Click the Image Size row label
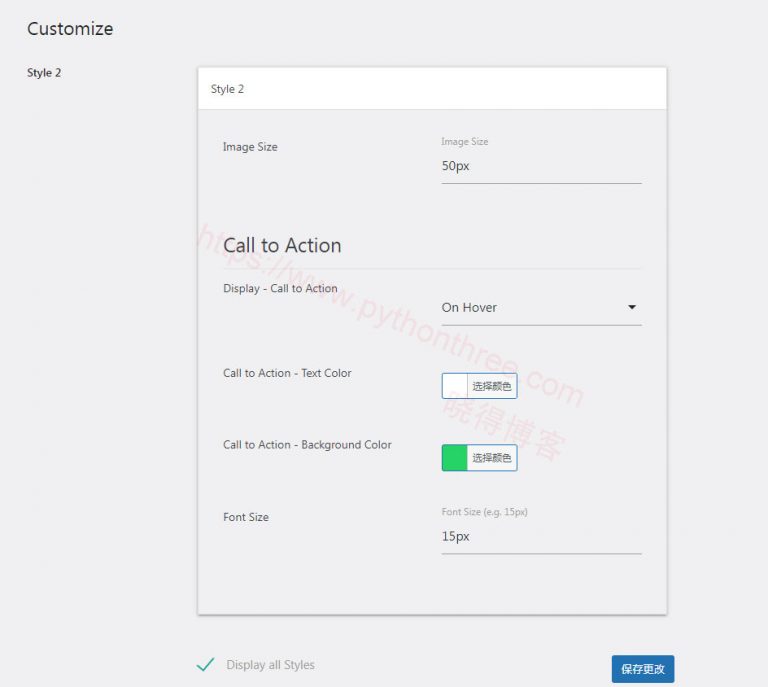 [x=250, y=147]
